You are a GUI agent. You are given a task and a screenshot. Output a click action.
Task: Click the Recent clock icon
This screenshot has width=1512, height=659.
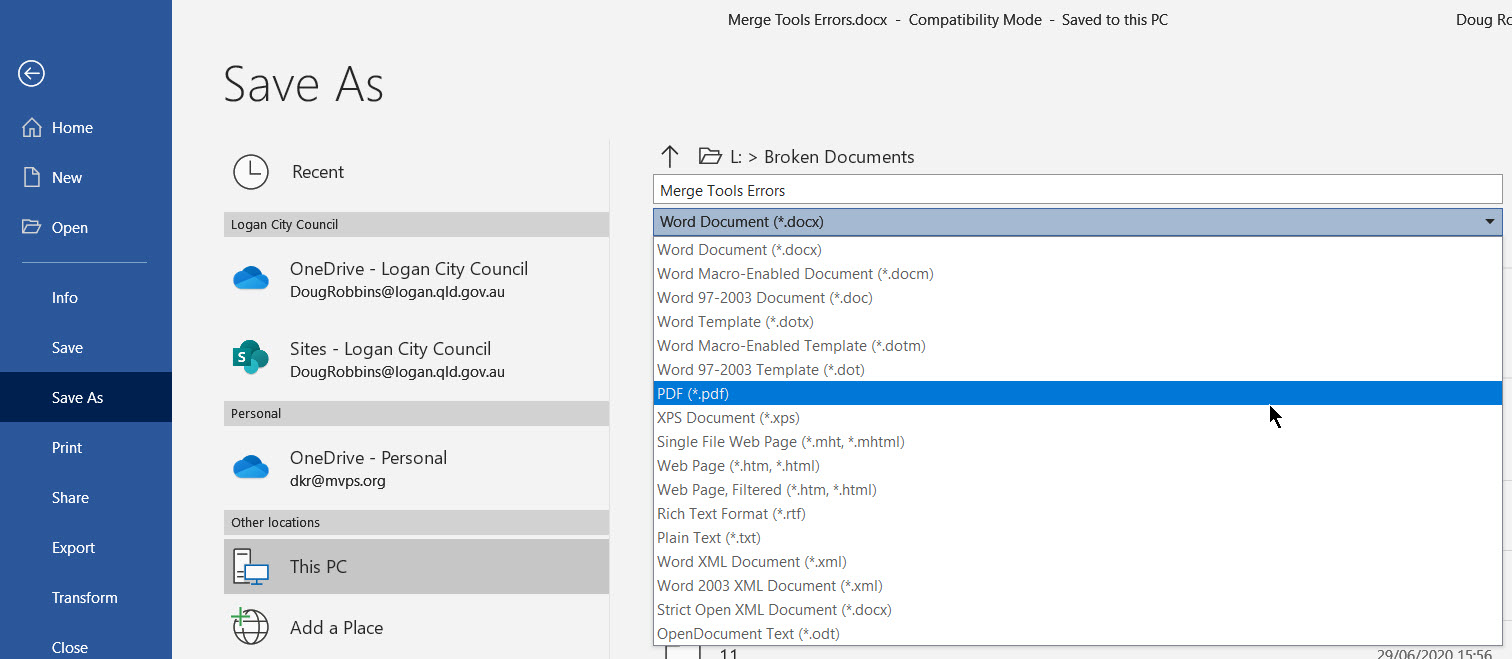(x=250, y=172)
